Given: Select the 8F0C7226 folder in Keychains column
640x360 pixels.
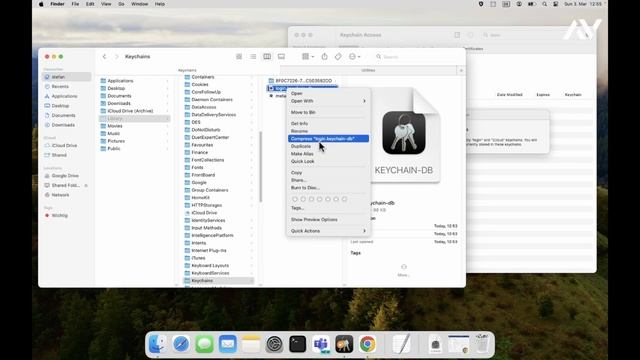Looking at the screenshot, I should (x=303, y=81).
